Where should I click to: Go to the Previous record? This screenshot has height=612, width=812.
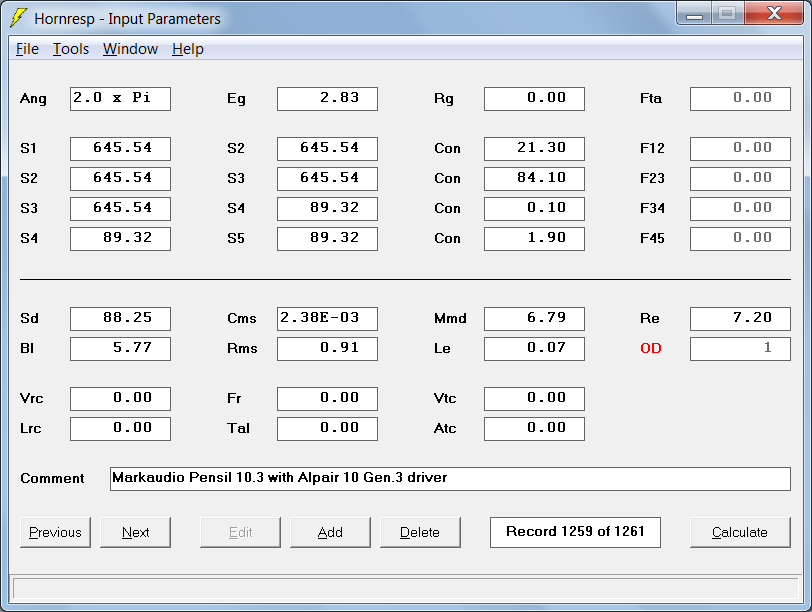pos(55,532)
